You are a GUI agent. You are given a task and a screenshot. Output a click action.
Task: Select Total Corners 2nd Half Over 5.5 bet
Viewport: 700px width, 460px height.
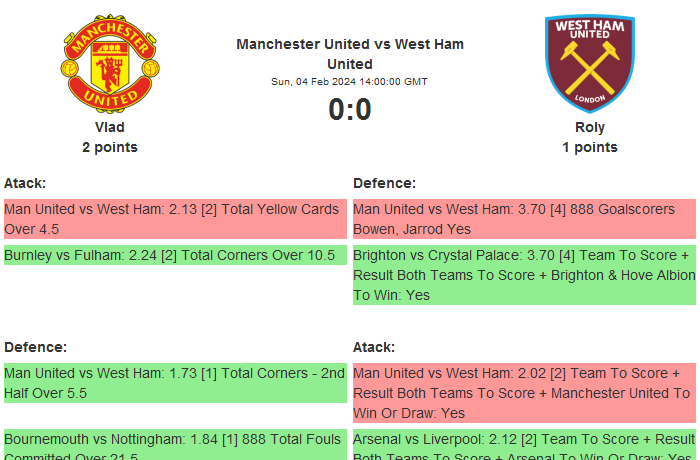175,383
